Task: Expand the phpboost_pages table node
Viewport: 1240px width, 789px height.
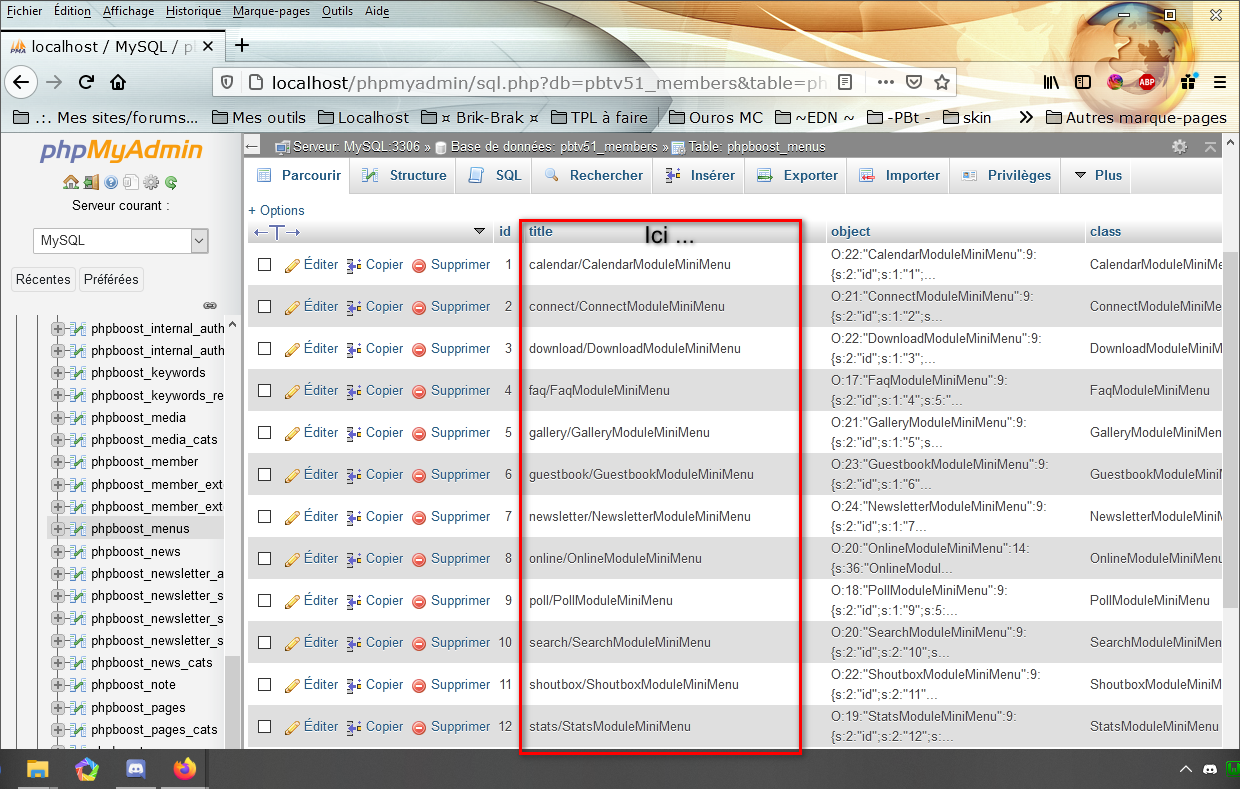Action: point(58,708)
